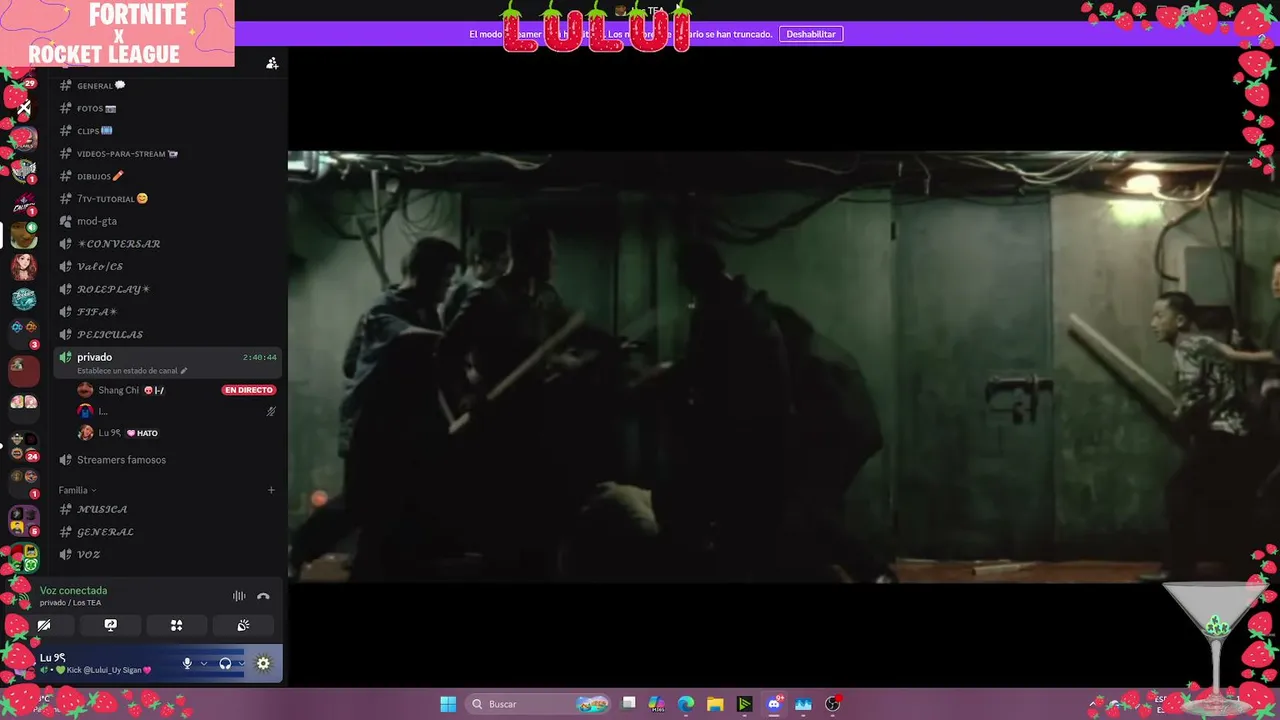Open Microsoft Edge from taskbar

pos(686,704)
